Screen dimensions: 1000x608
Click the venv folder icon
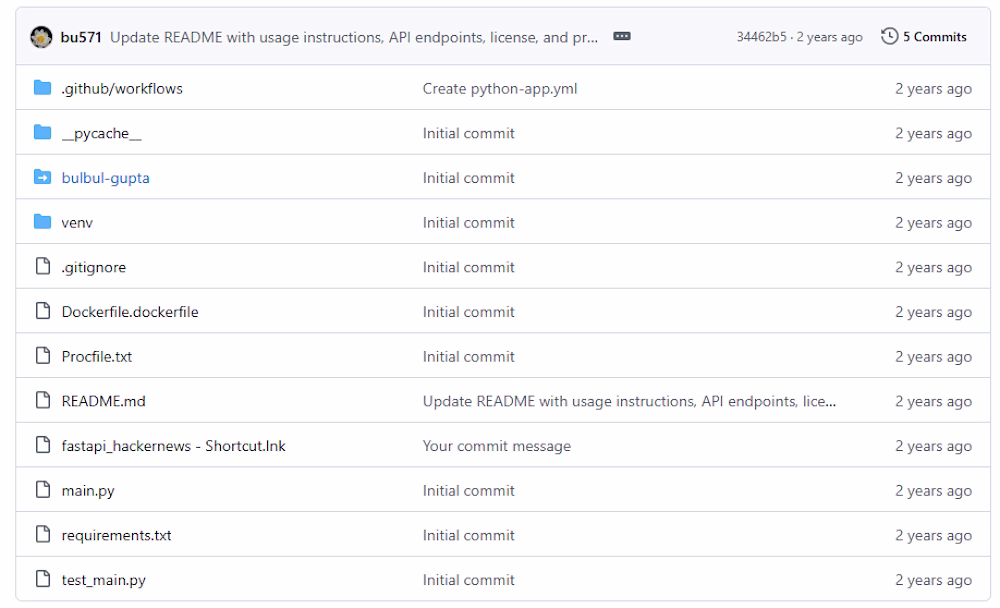click(42, 223)
